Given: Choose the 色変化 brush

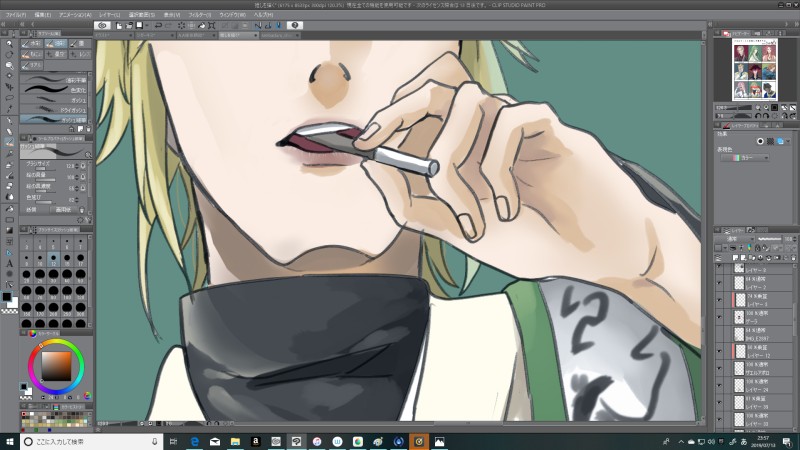Looking at the screenshot, I should (54, 90).
